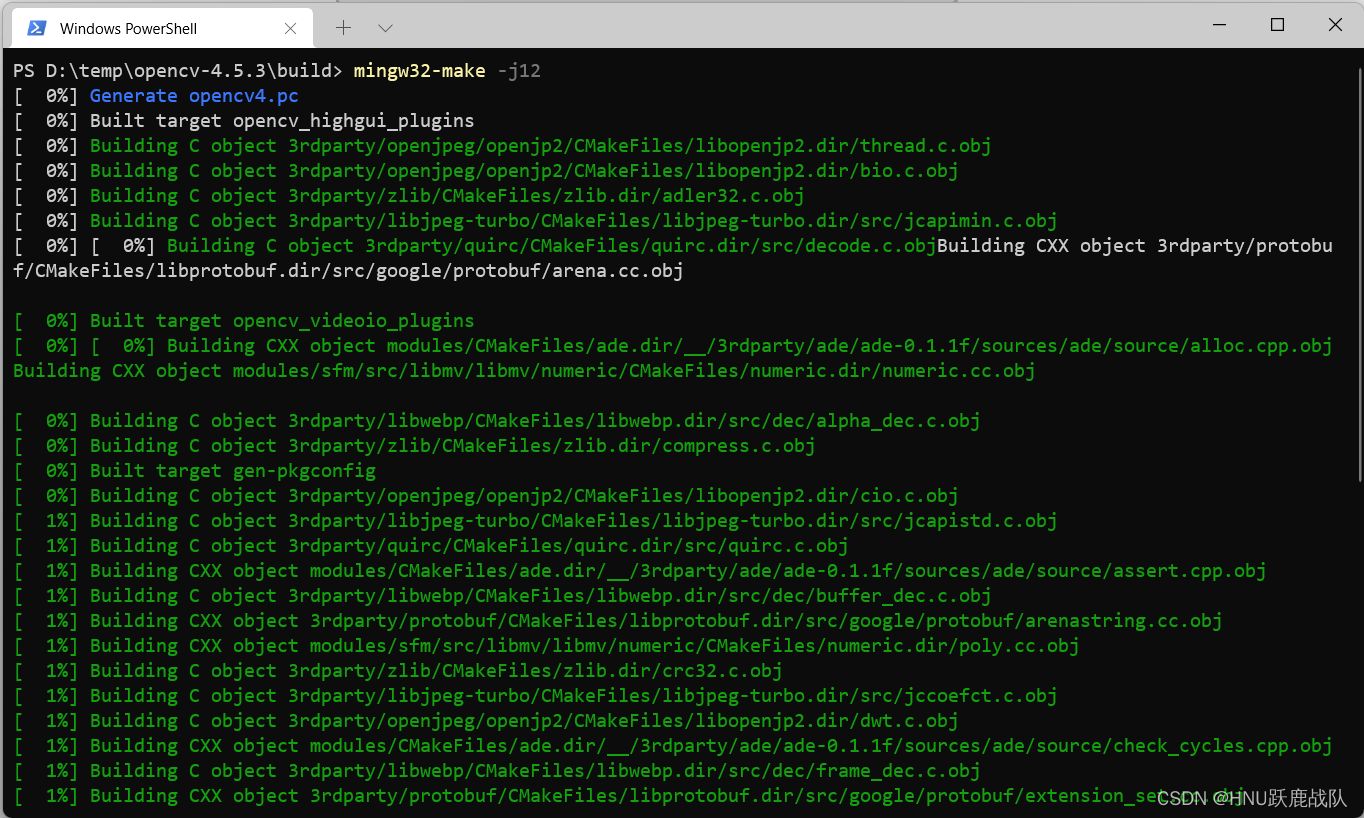This screenshot has width=1364, height=818.
Task: Click the line ending in 'bio.c.obj'
Action: [x=486, y=171]
